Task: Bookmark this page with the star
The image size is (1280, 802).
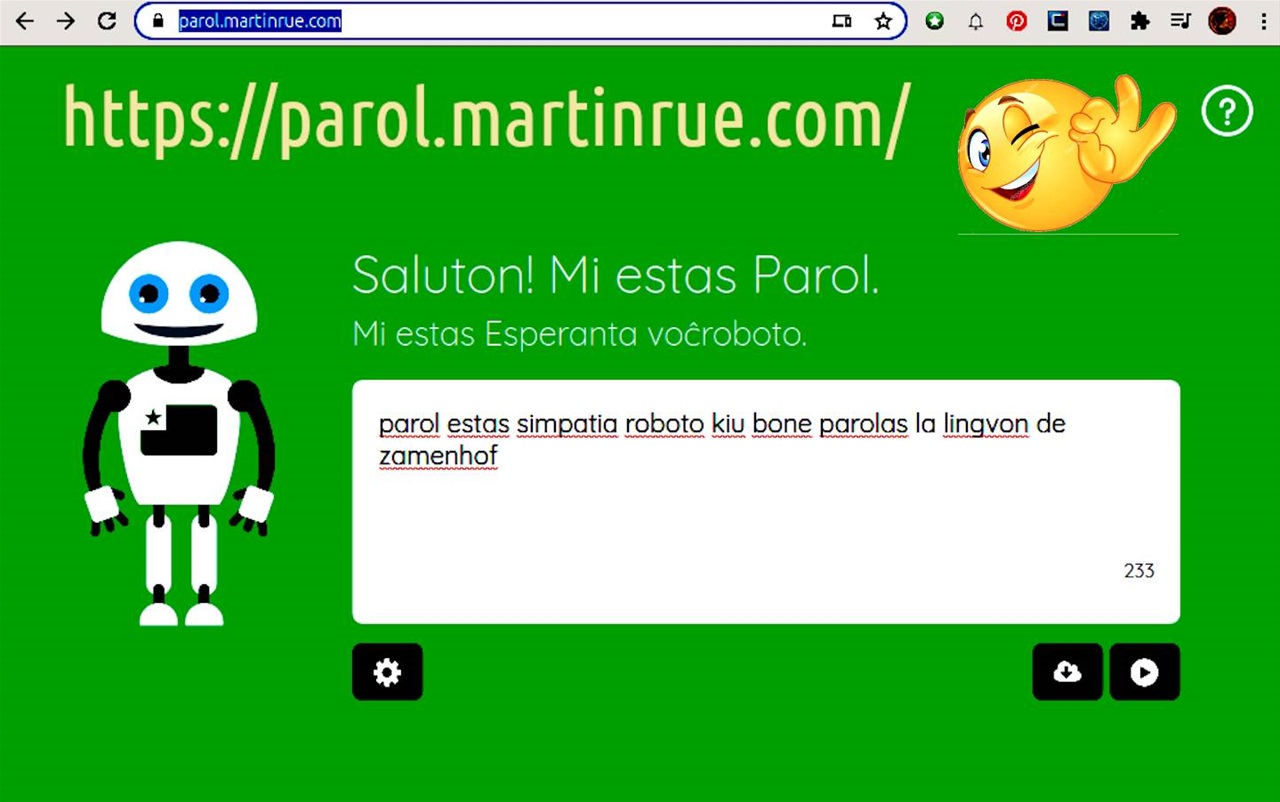Action: point(883,21)
